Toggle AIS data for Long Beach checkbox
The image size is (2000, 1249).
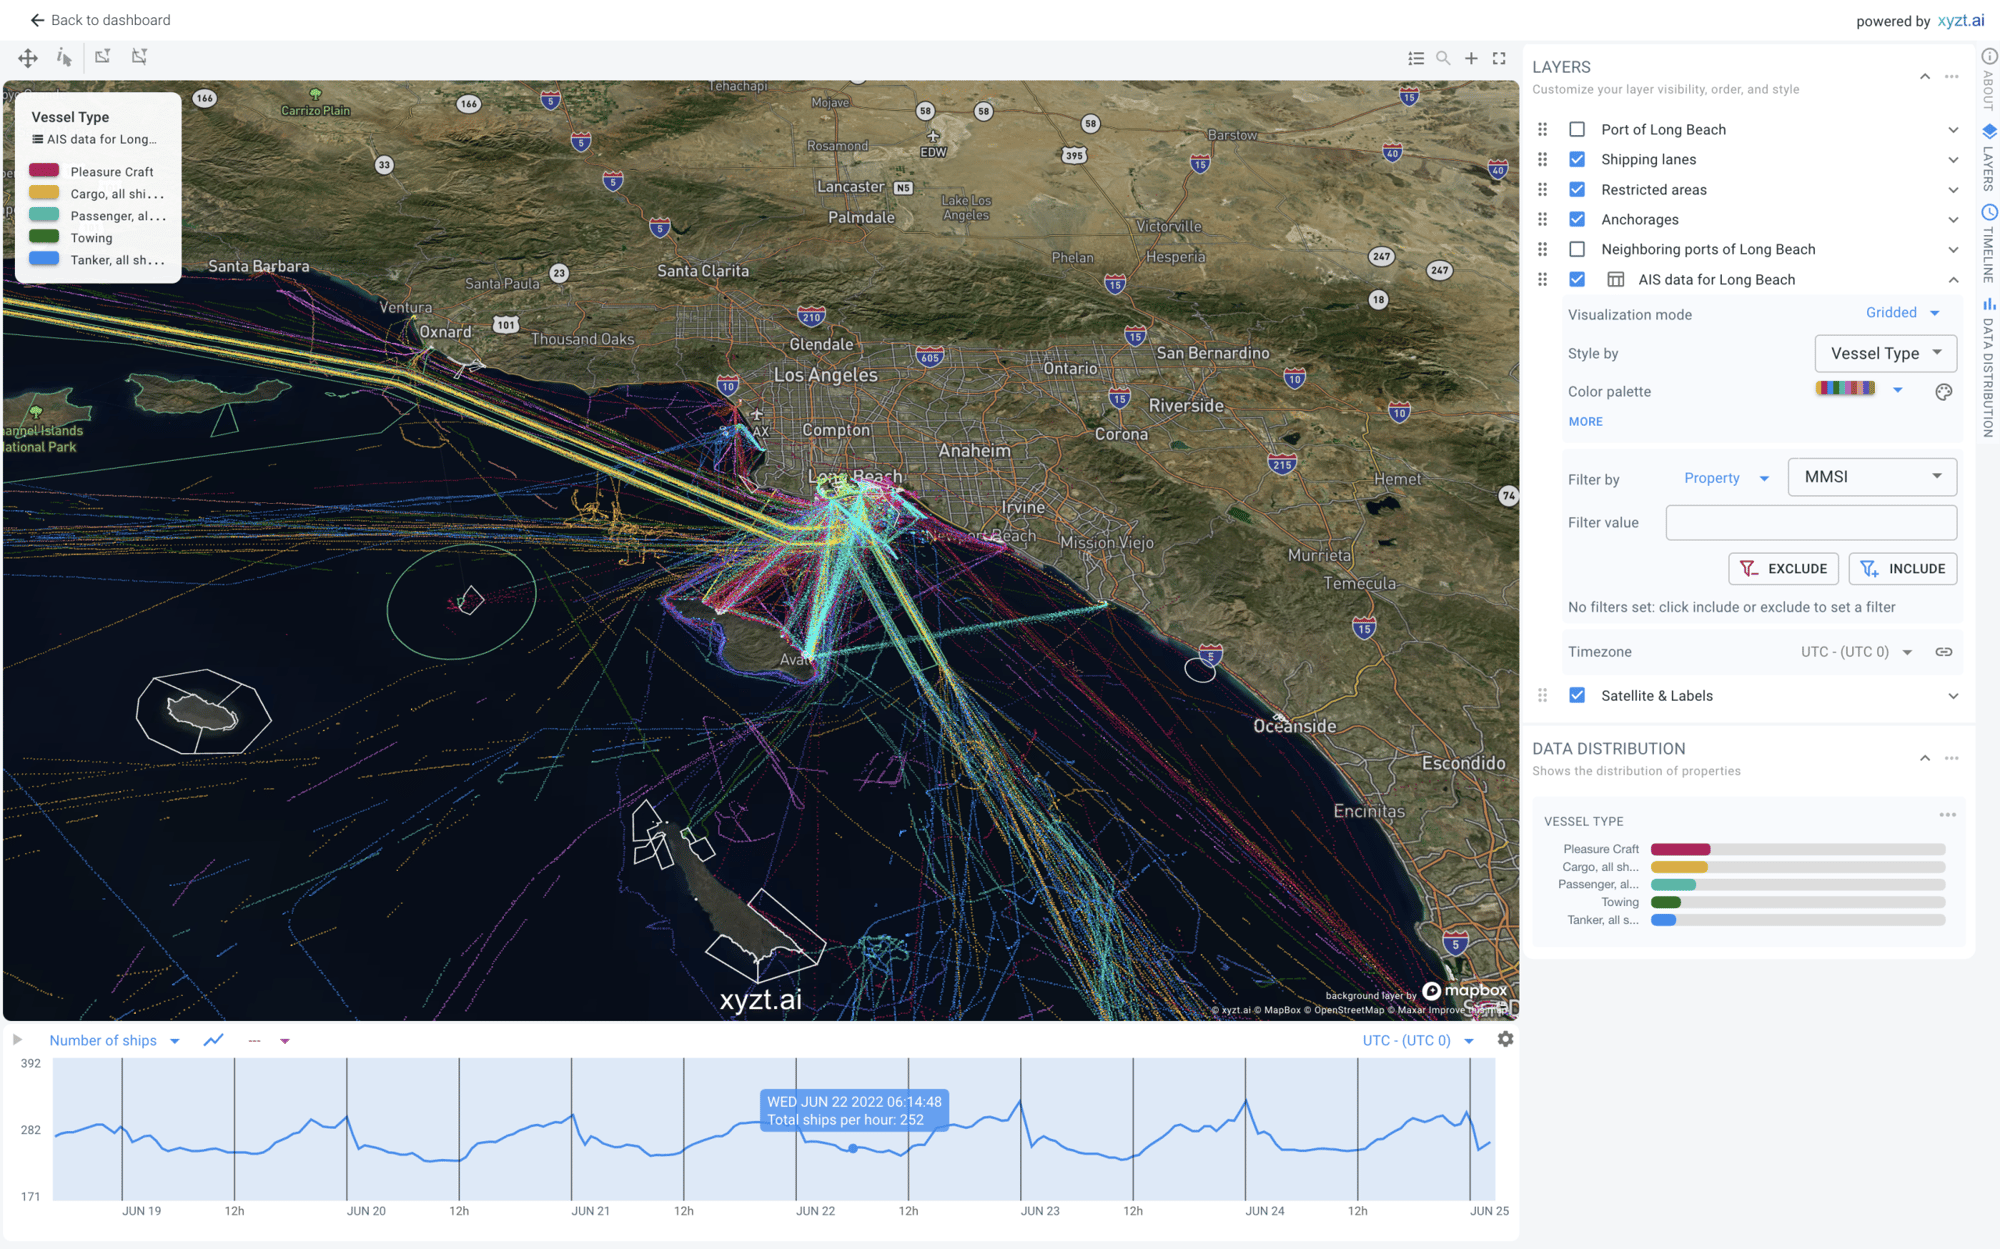pyautogui.click(x=1577, y=280)
